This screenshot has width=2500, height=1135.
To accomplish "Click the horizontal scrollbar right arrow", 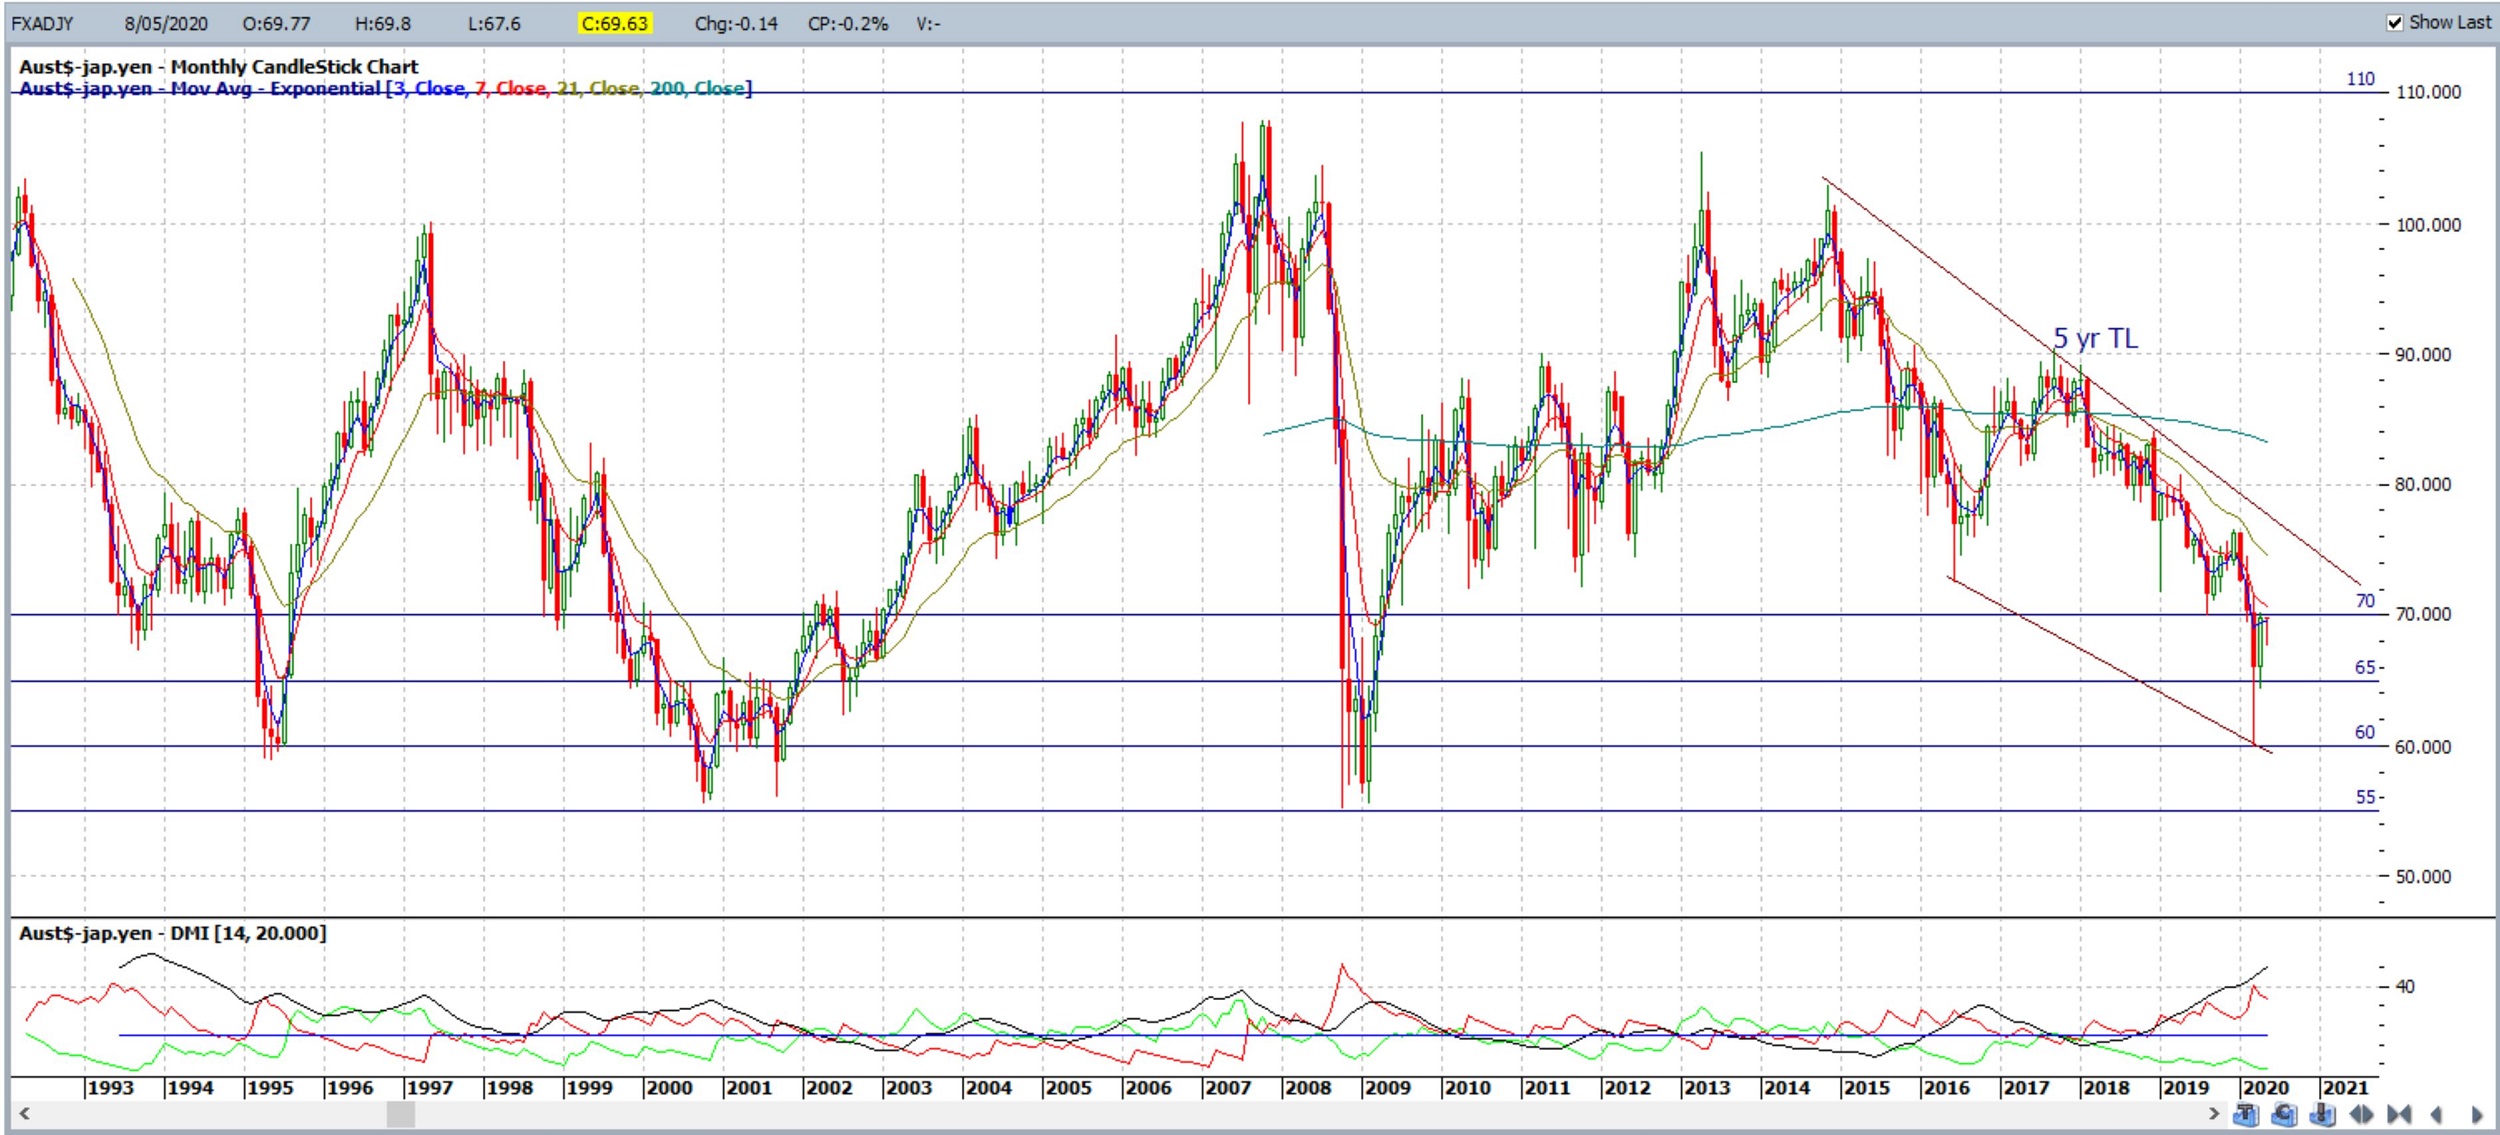I will (x=2214, y=1113).
